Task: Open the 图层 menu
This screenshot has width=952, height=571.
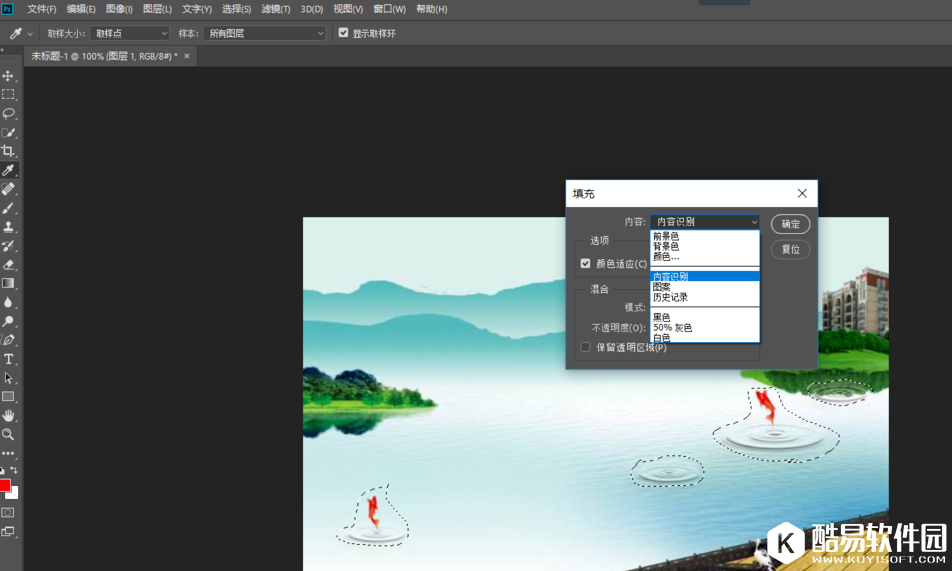Action: (157, 9)
